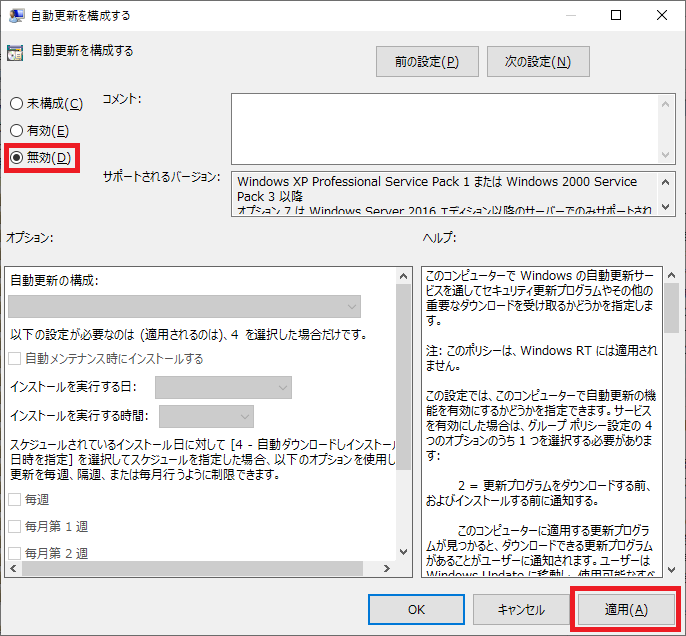Click the キャンセル button

point(521,609)
